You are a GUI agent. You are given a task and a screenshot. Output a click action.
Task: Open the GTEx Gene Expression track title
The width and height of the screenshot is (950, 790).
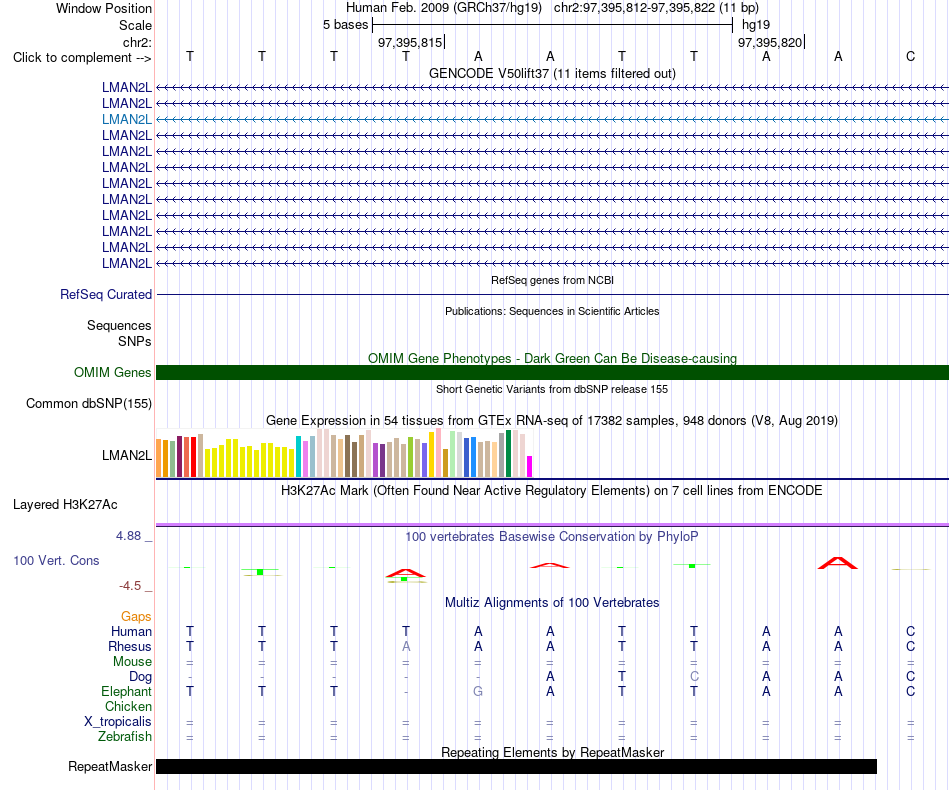(x=552, y=420)
